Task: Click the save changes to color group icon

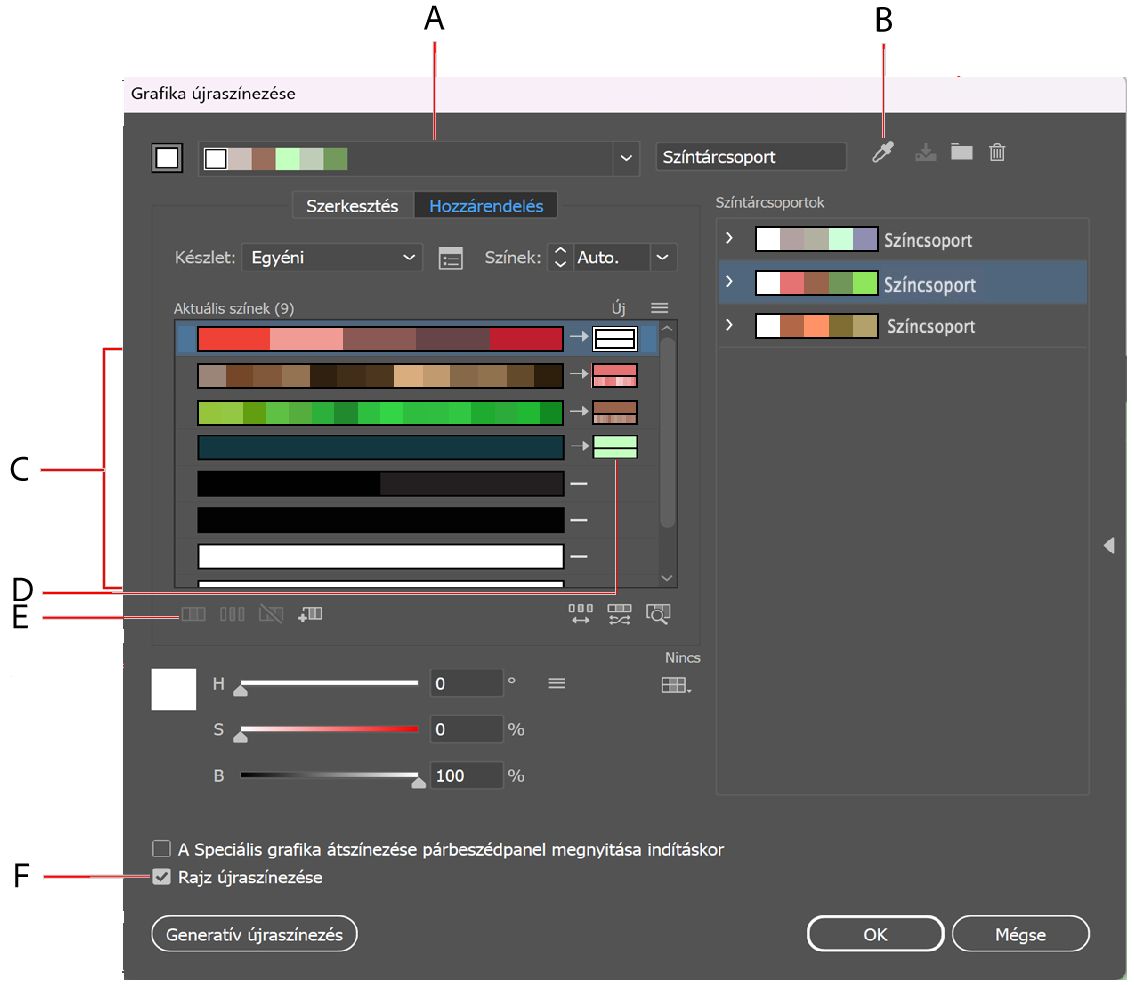Action: [925, 153]
